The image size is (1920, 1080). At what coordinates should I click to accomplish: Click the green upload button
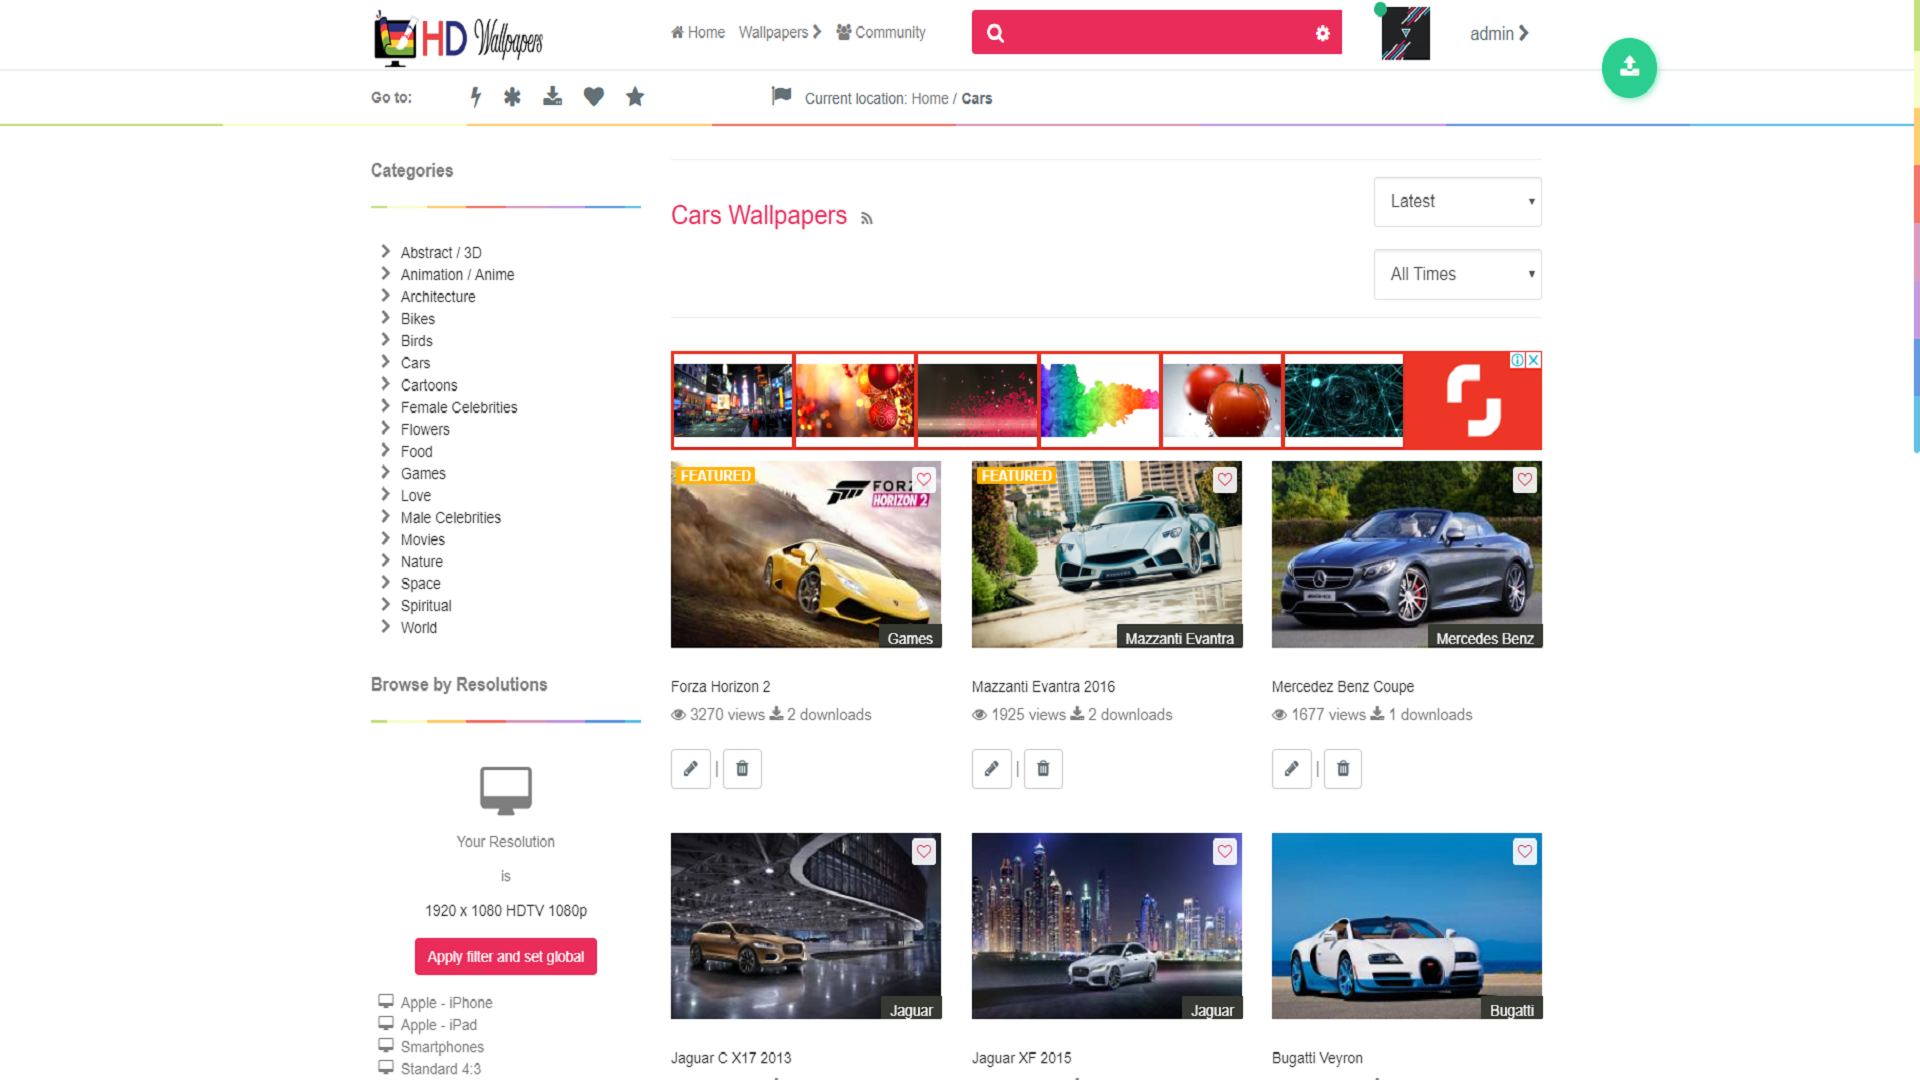1629,68
